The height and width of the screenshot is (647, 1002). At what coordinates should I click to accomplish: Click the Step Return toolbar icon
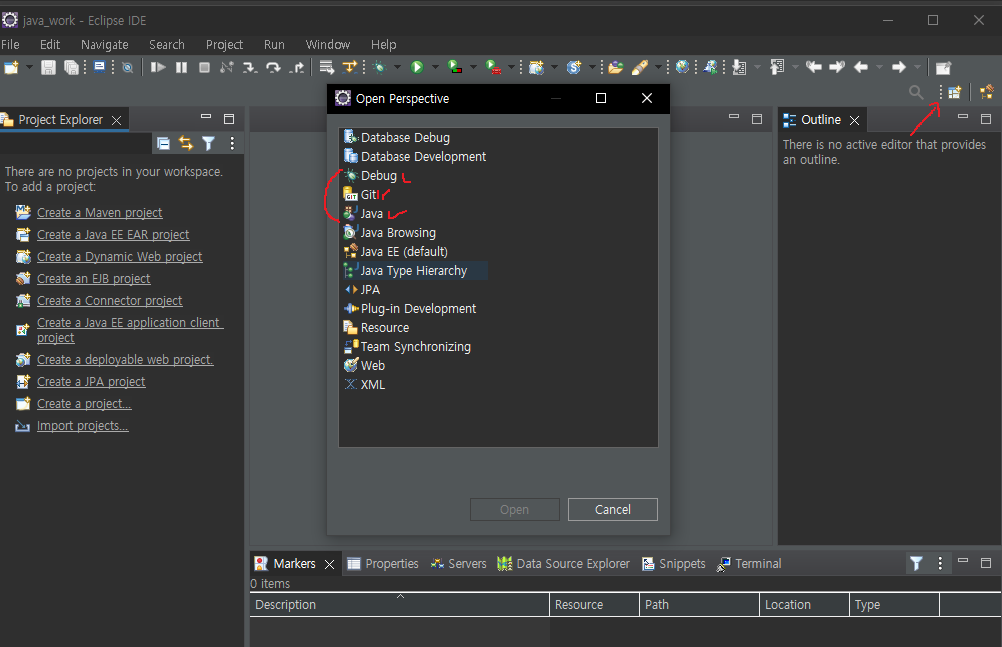pos(297,67)
